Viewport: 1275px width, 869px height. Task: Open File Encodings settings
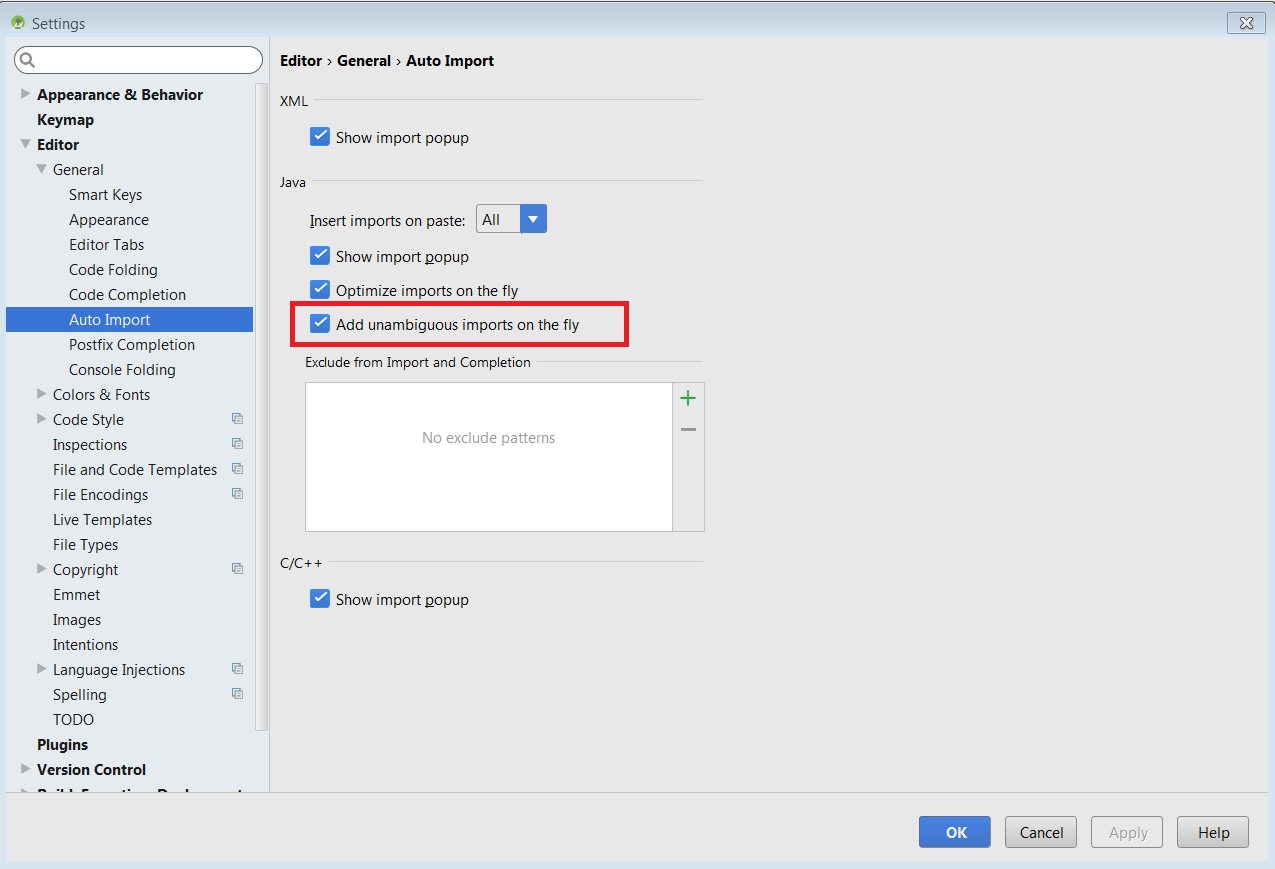point(100,494)
